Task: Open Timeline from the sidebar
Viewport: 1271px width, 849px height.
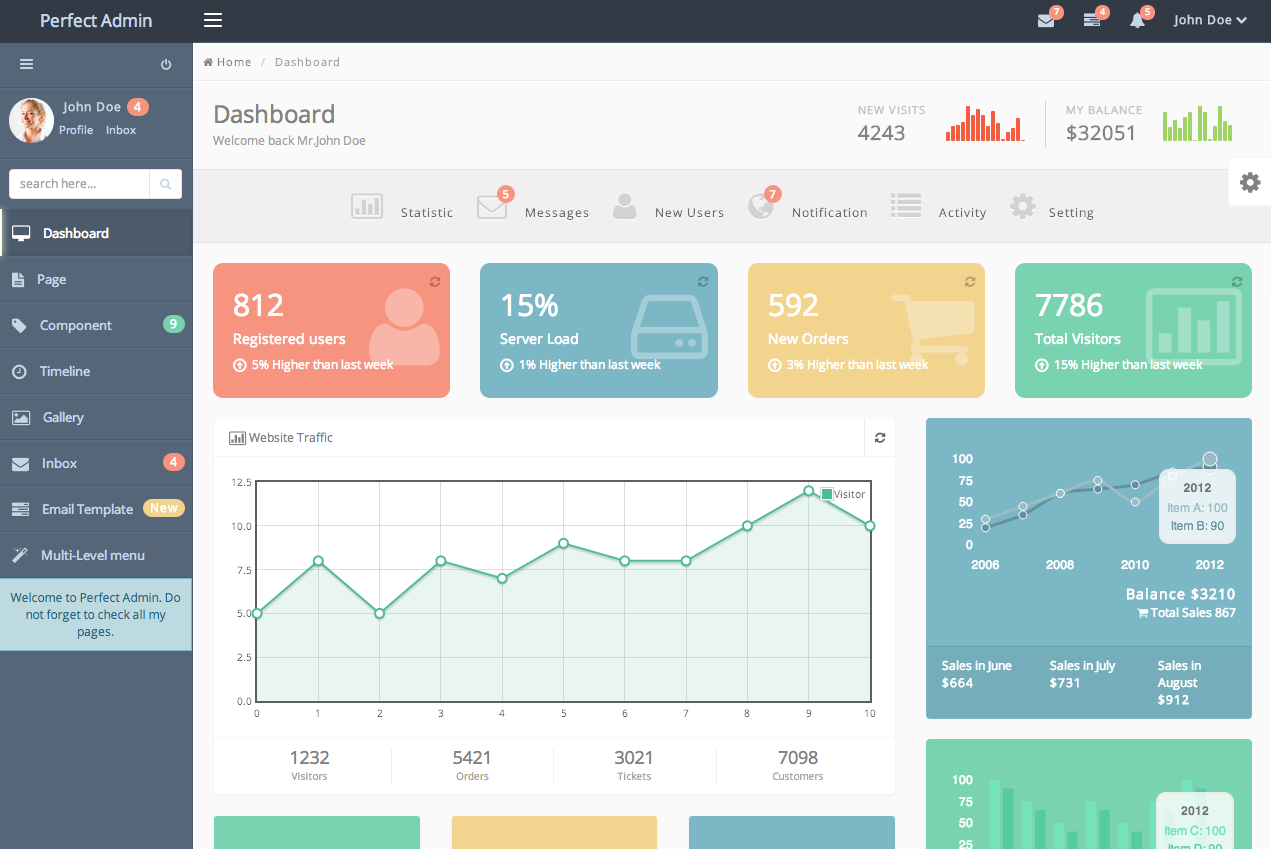Action: 65,371
